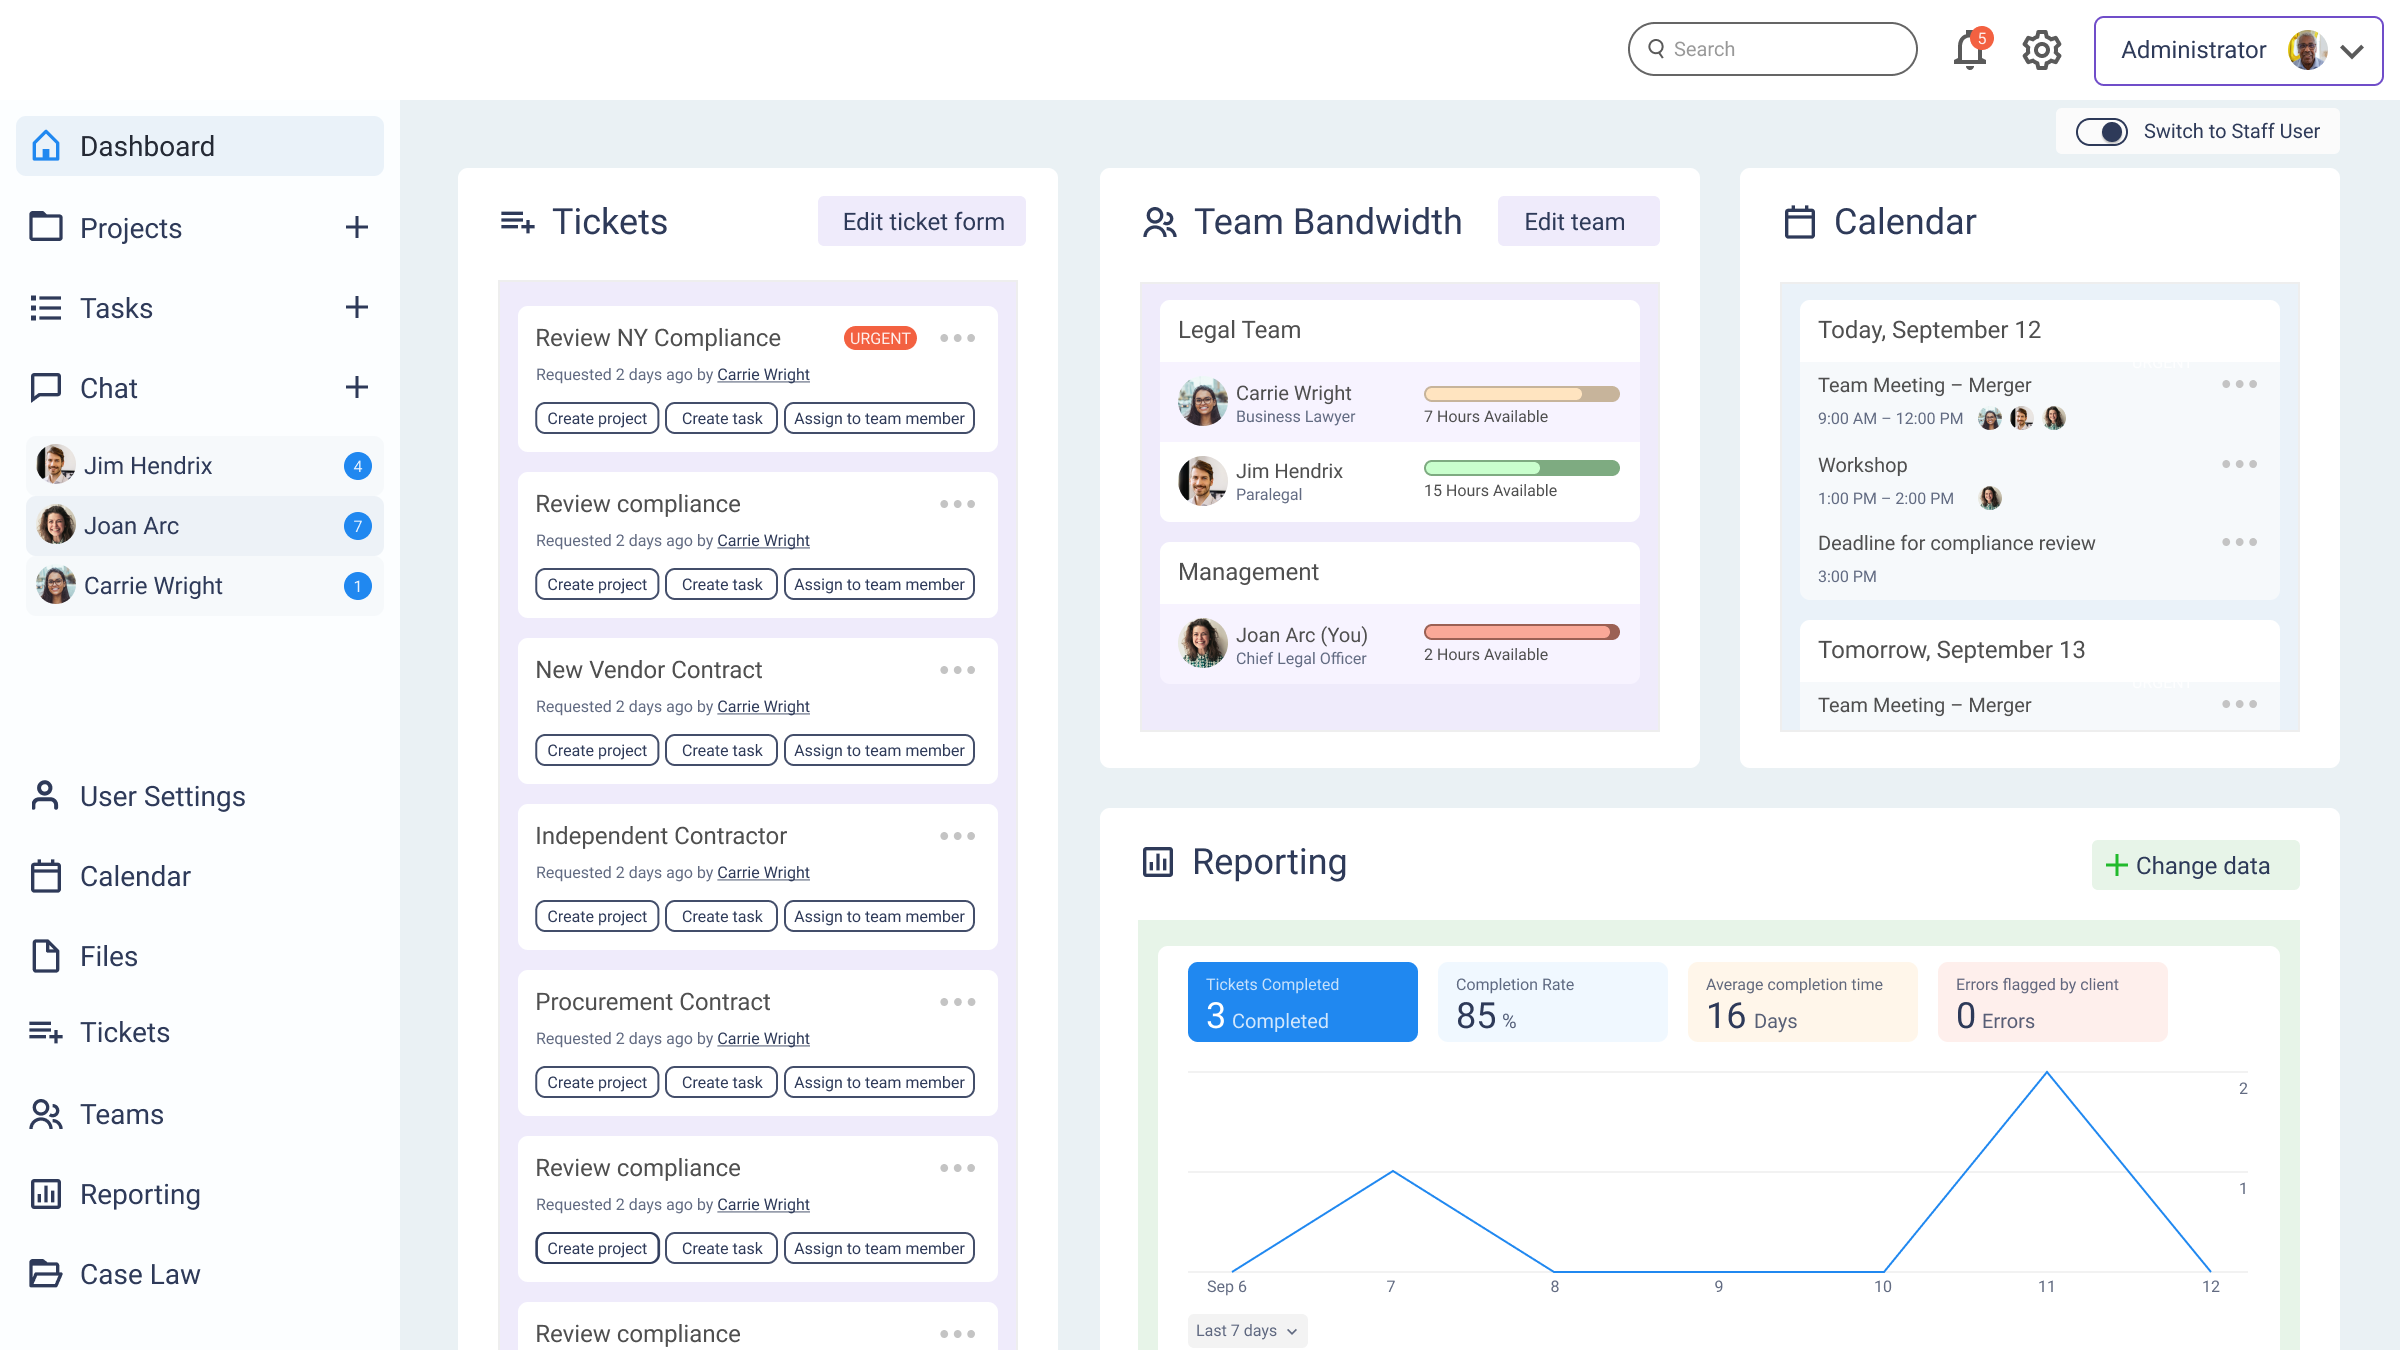Open more options for Independent Contractor ticket
Image resolution: width=2400 pixels, height=1350 pixels.
(x=957, y=836)
